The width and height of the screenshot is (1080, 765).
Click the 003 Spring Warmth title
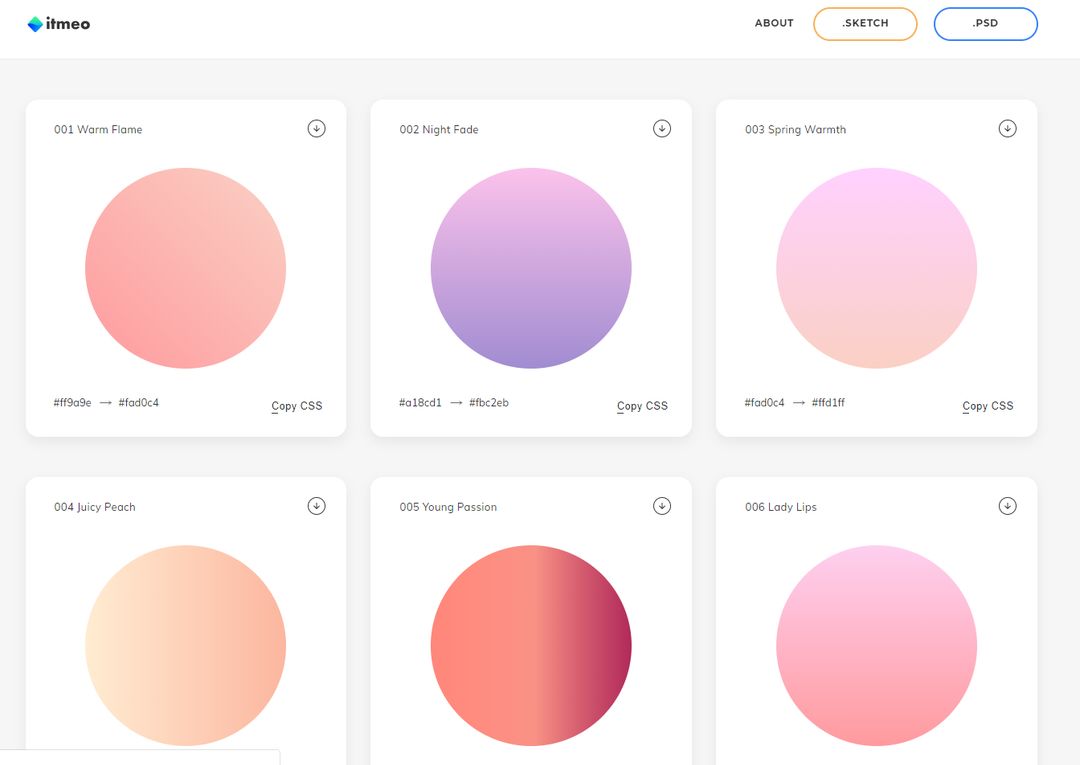(796, 129)
